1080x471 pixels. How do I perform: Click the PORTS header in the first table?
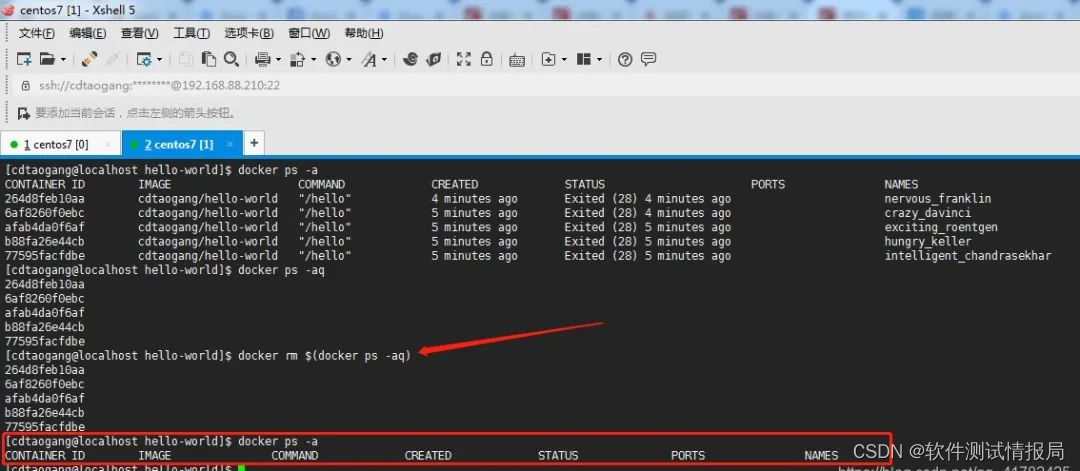tap(768, 184)
